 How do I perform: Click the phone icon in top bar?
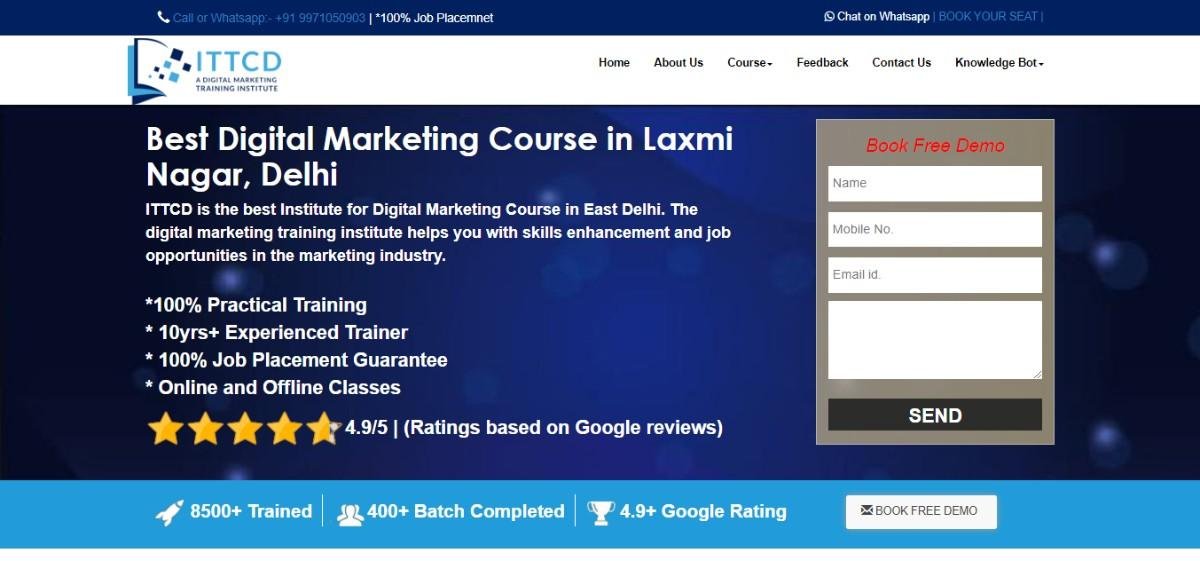[x=163, y=17]
